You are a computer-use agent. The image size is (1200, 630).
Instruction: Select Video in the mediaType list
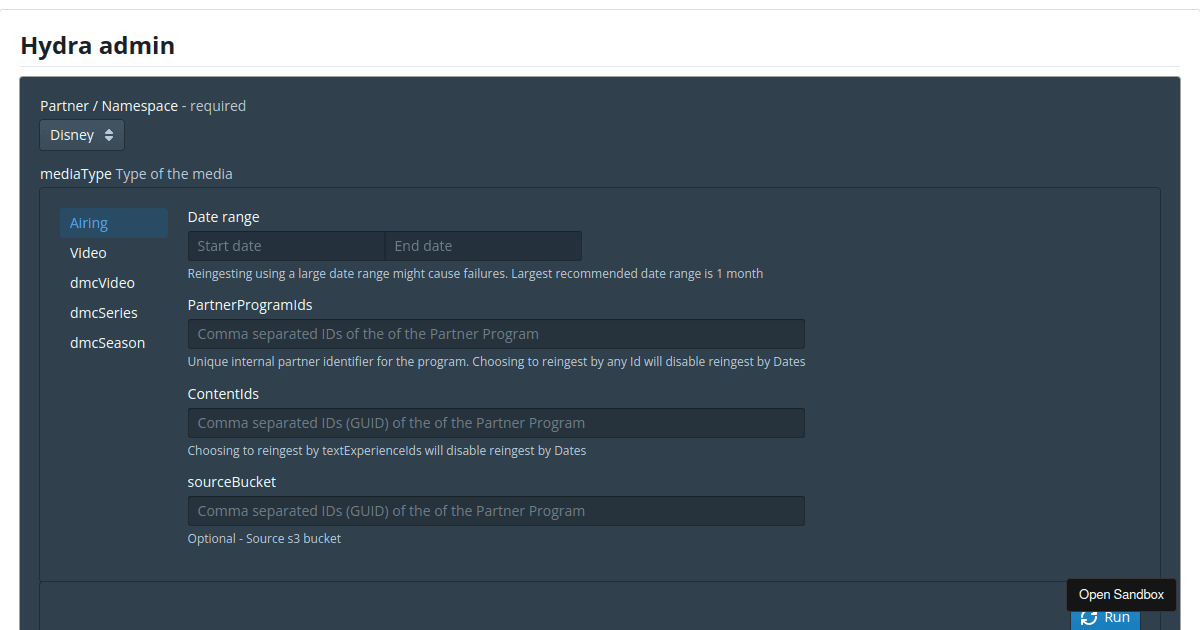point(88,252)
